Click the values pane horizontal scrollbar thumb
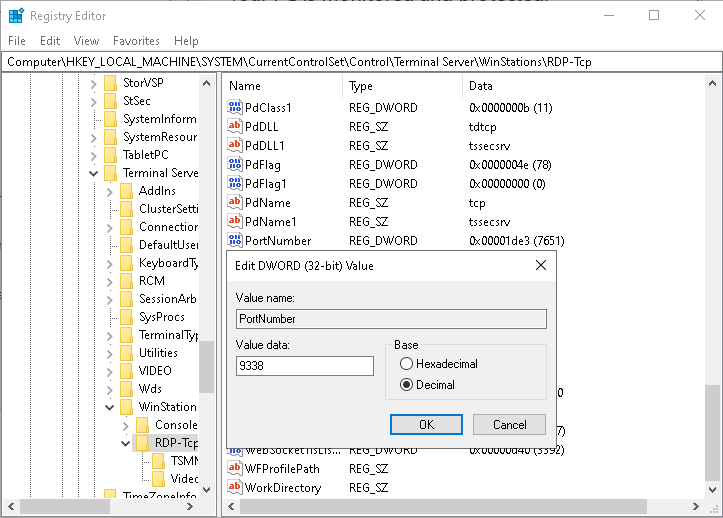Viewport: 723px width, 518px height. pyautogui.click(x=443, y=506)
